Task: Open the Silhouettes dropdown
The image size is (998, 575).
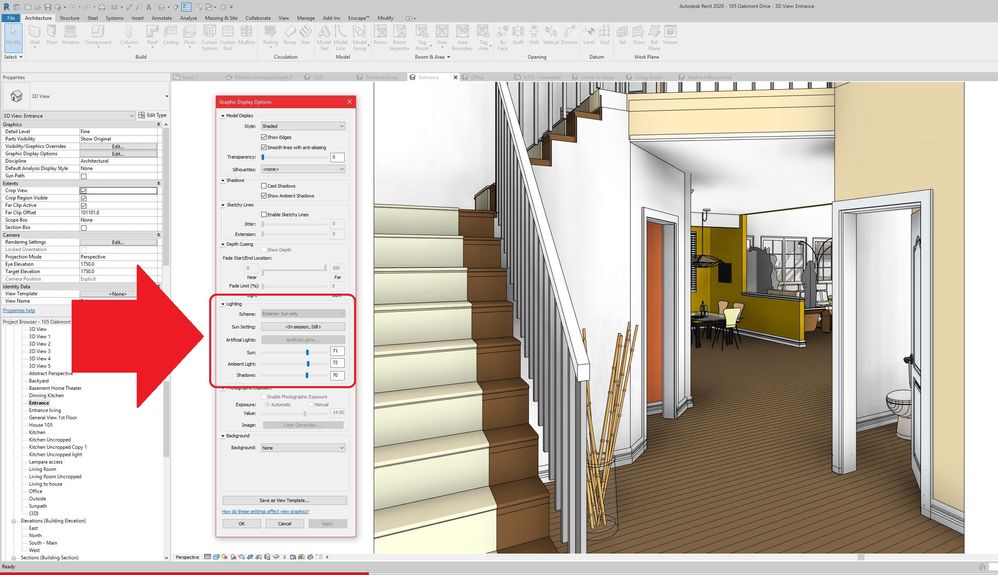Action: click(303, 169)
